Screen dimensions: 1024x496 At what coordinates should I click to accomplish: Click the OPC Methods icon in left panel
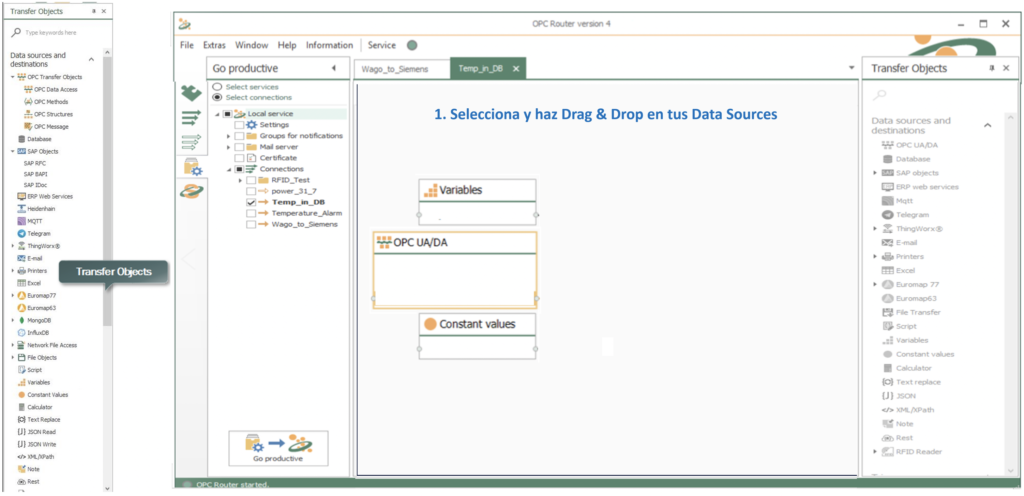[28, 102]
